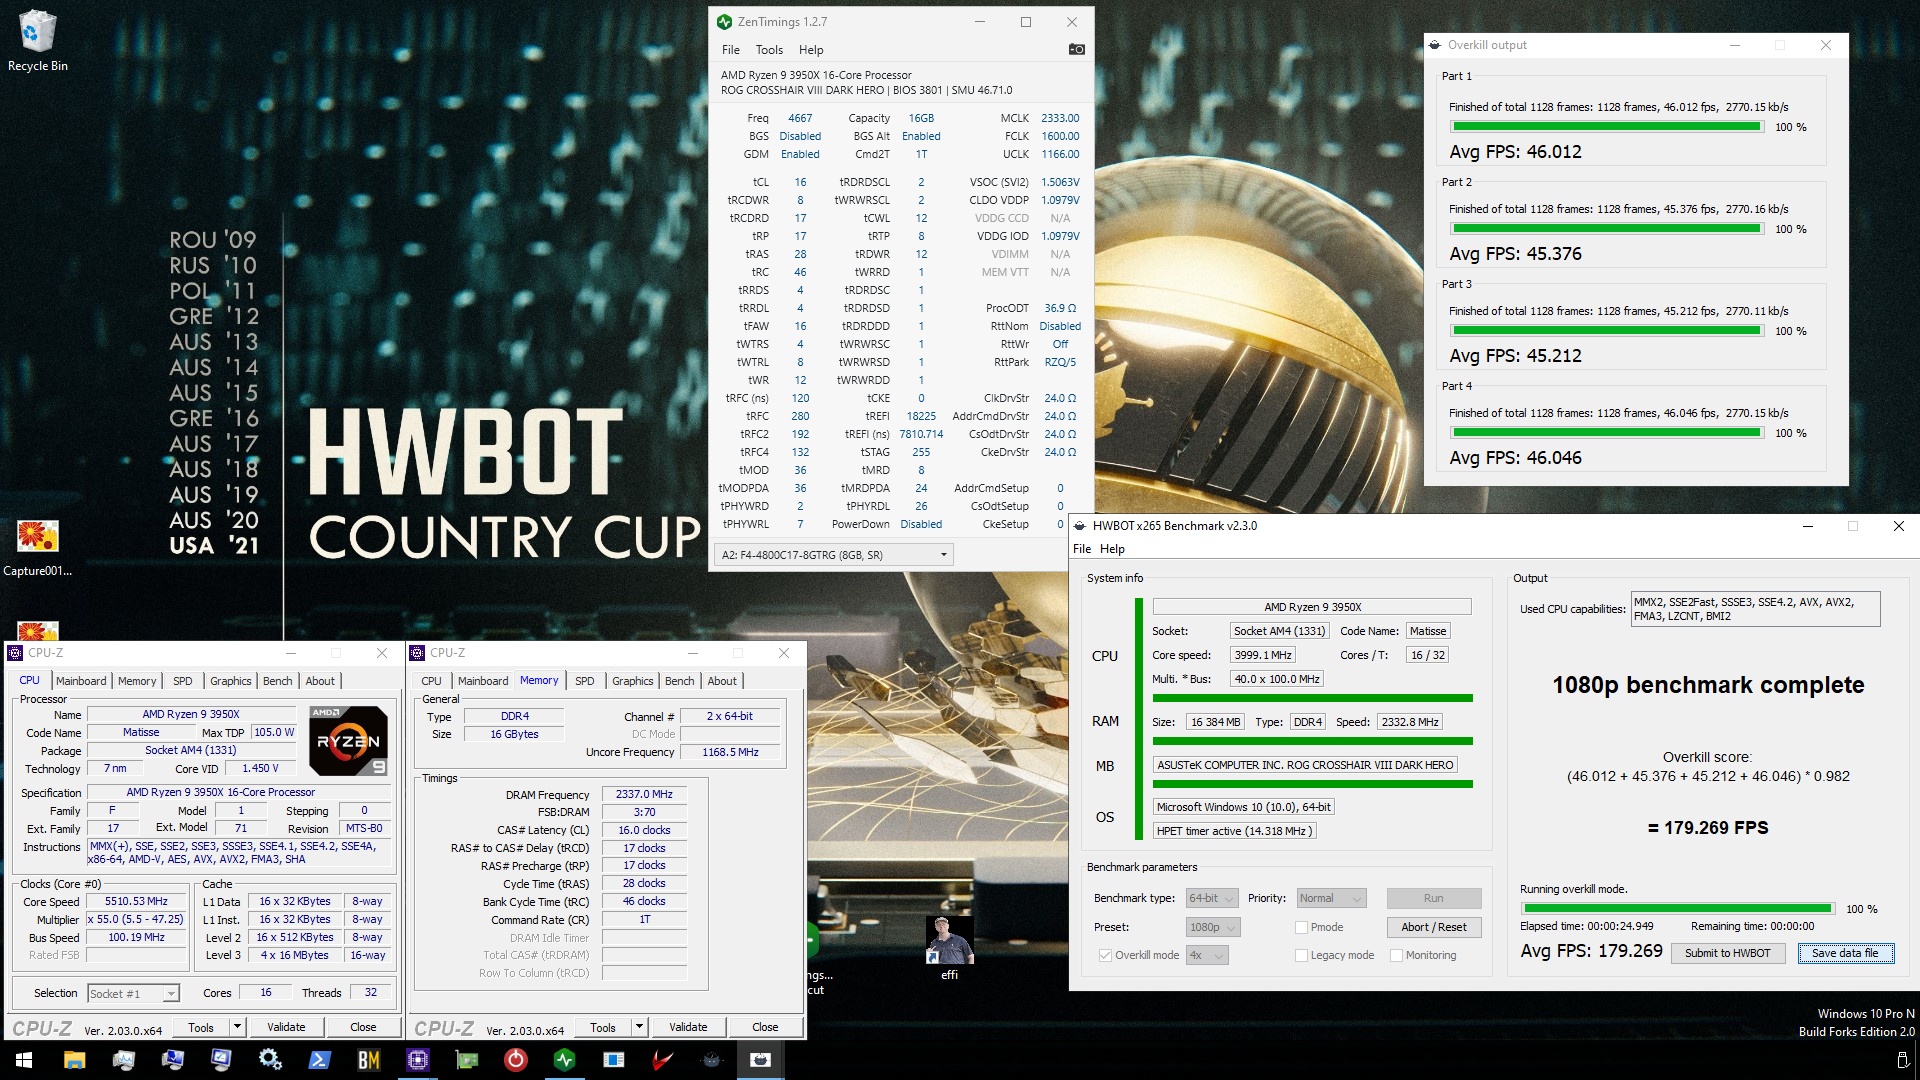The image size is (1920, 1080).
Task: Click the Core Speed 5510.53 MHz field
Action: [136, 902]
